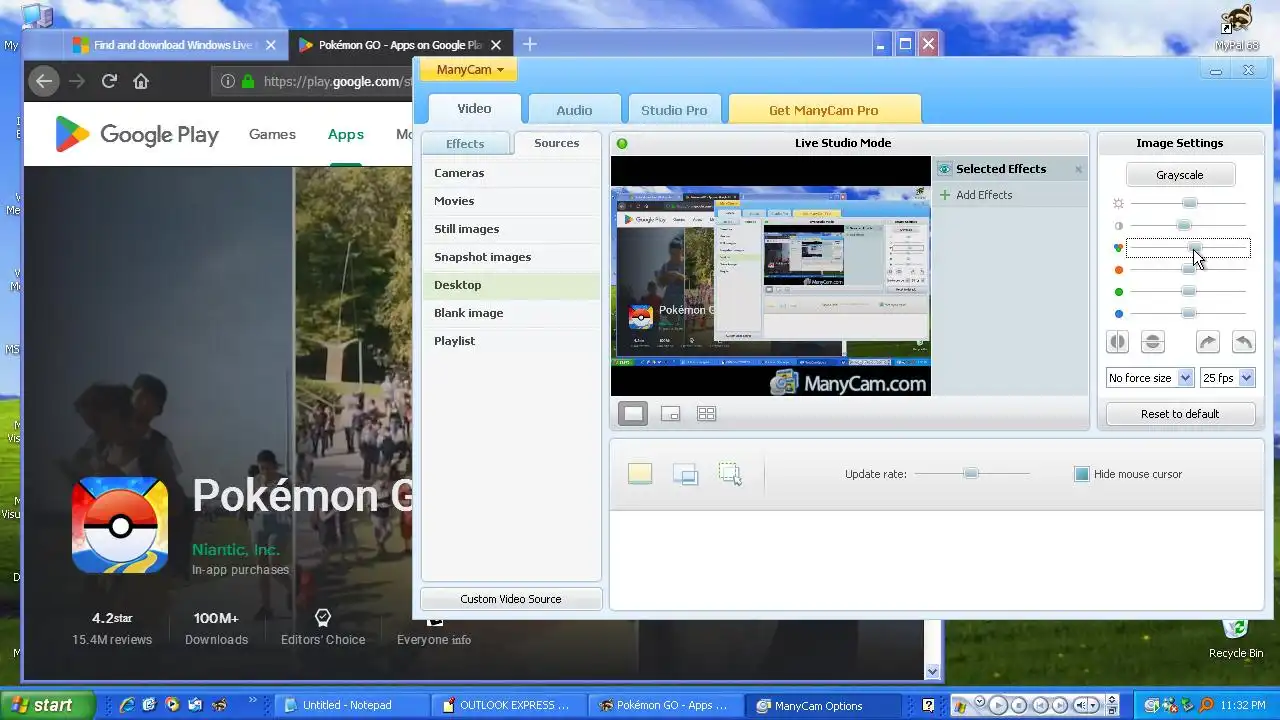Open the 25 fps frame rate dropdown
Viewport: 1280px width, 720px height.
tap(1227, 378)
